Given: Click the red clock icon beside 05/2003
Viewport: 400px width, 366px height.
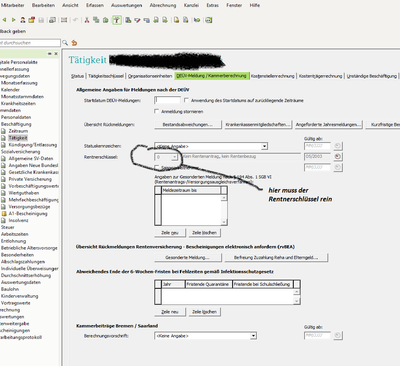Looking at the screenshot, I should coord(338,156).
